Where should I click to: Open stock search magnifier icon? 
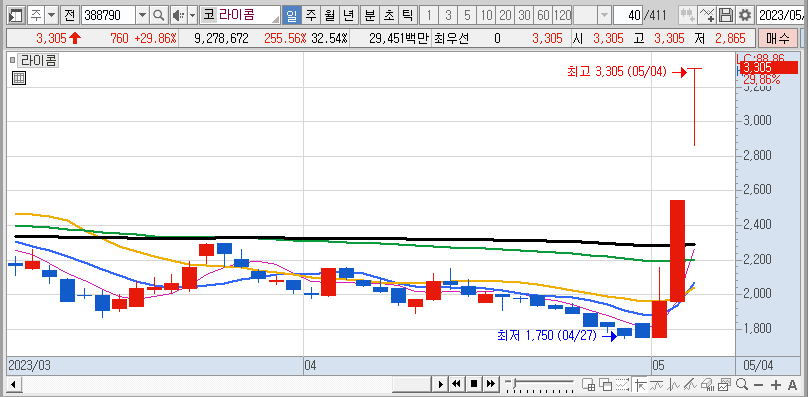(x=159, y=15)
